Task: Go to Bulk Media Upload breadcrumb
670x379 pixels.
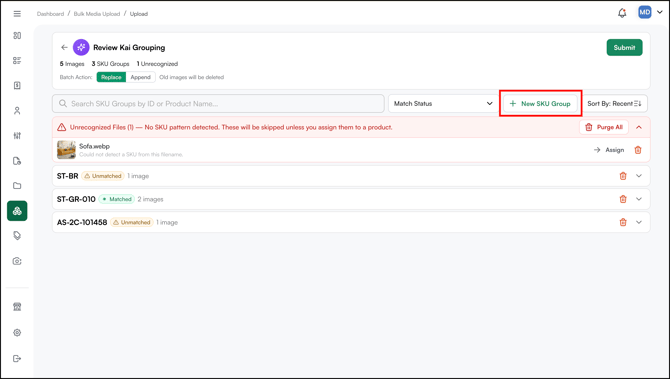Action: (x=97, y=14)
